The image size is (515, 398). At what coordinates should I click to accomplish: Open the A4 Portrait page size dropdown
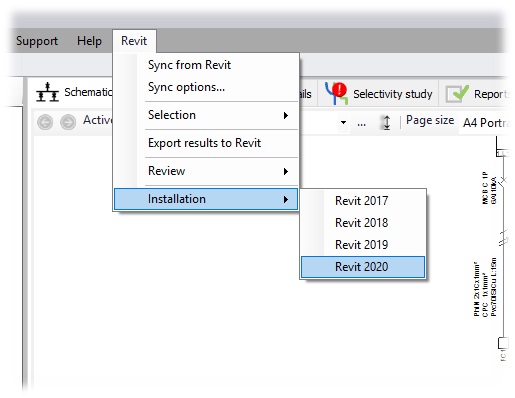coord(485,123)
